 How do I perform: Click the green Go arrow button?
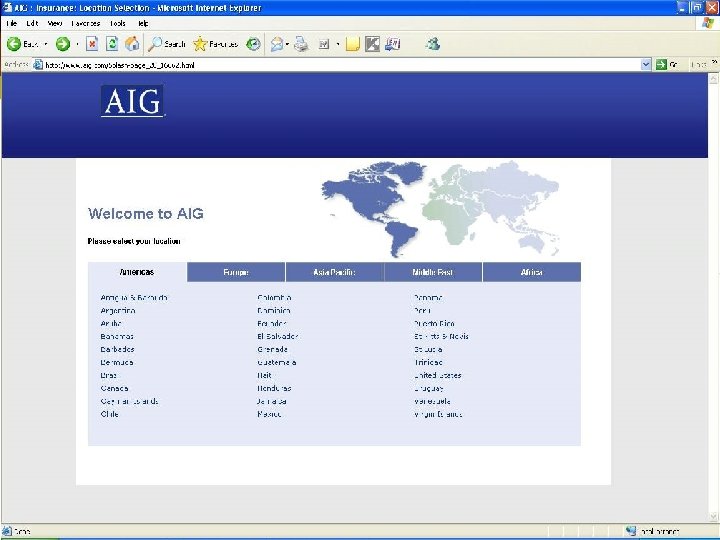(661, 65)
